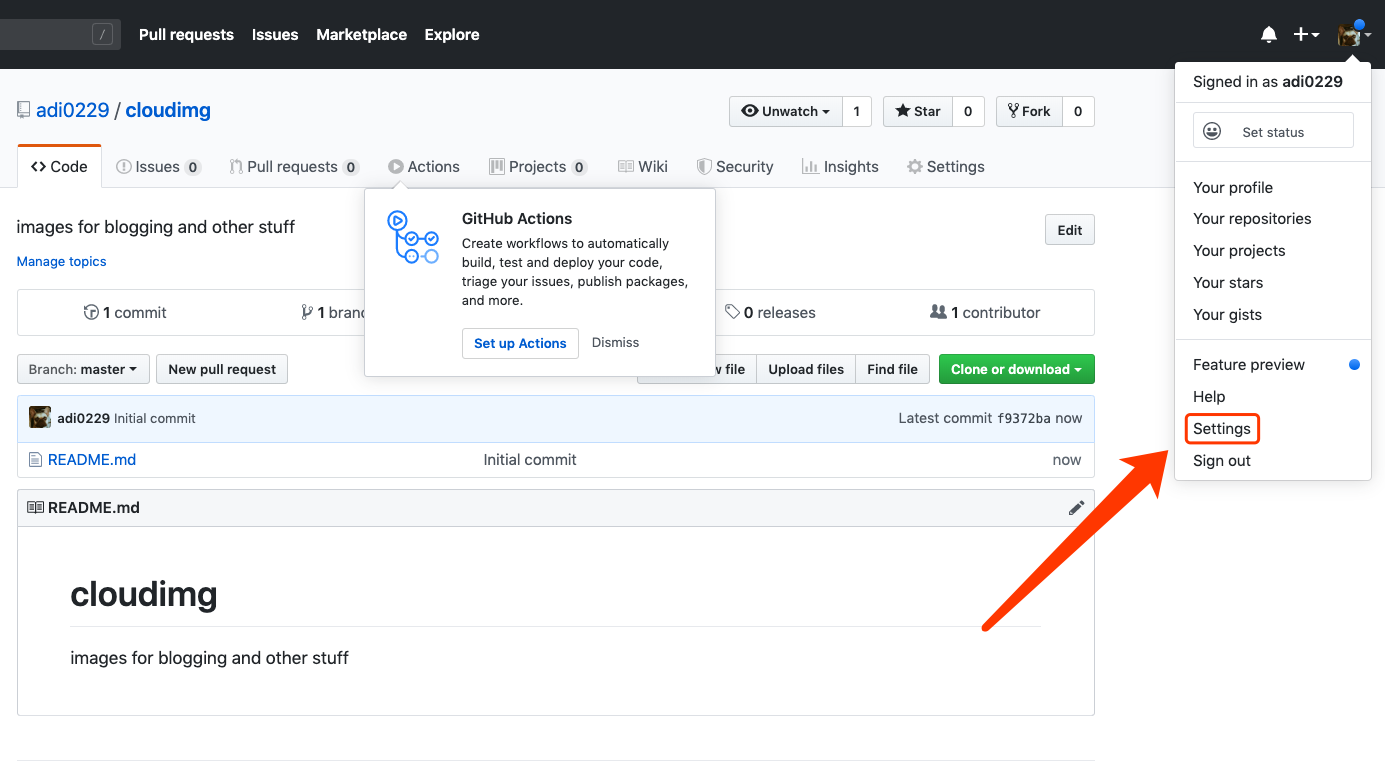The width and height of the screenshot is (1385, 782).
Task: Click the user avatar in the header
Action: (1350, 35)
